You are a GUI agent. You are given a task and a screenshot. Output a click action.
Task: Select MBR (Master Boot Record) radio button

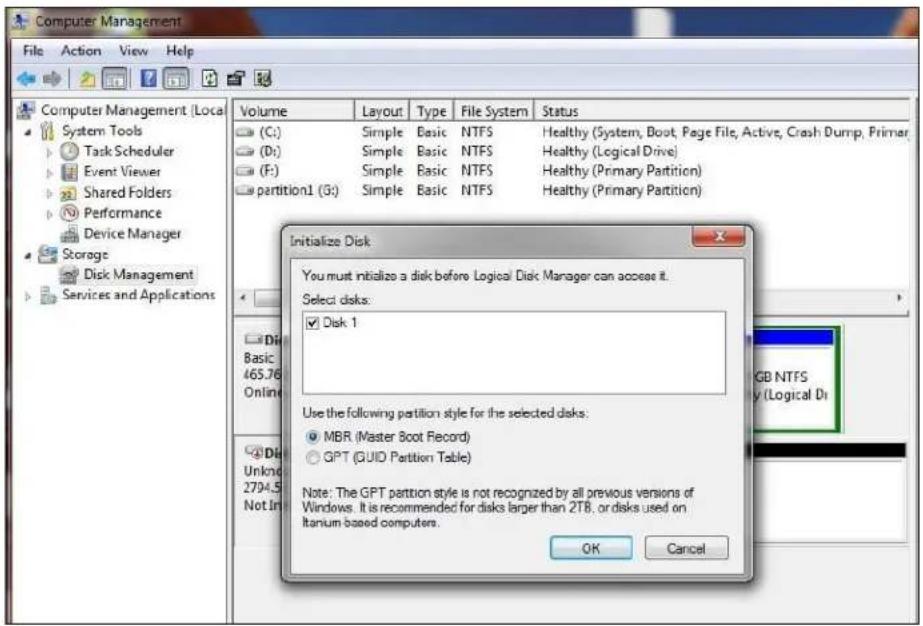(x=313, y=438)
